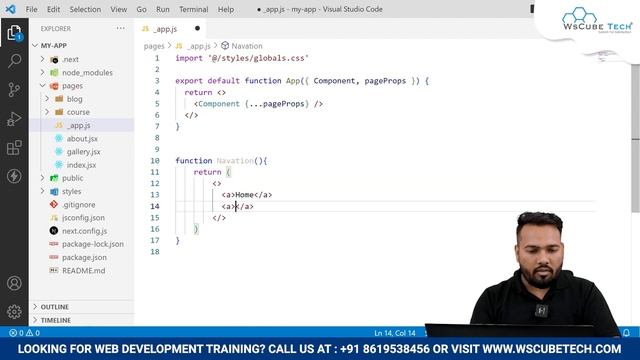This screenshot has width=640, height=360.
Task: Expand the public folder
Action: [x=42, y=178]
